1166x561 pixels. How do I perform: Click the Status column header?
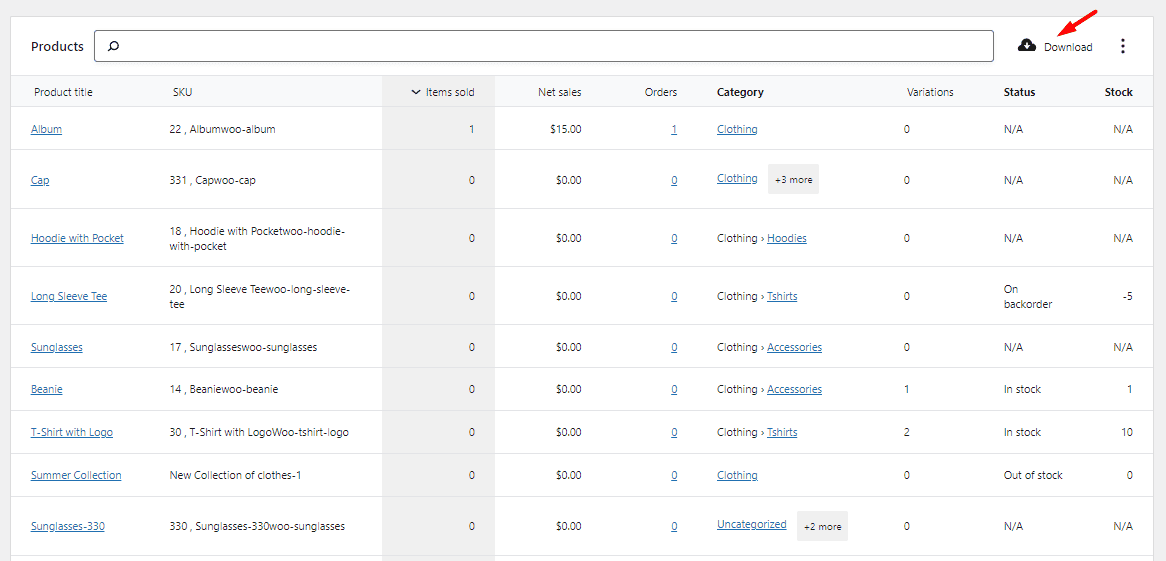1020,92
